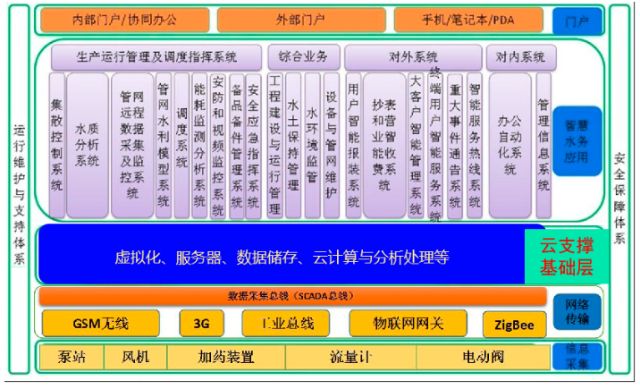Click the green 云支撑基础层 label
Screen dimensions: 640x389
coord(566,256)
